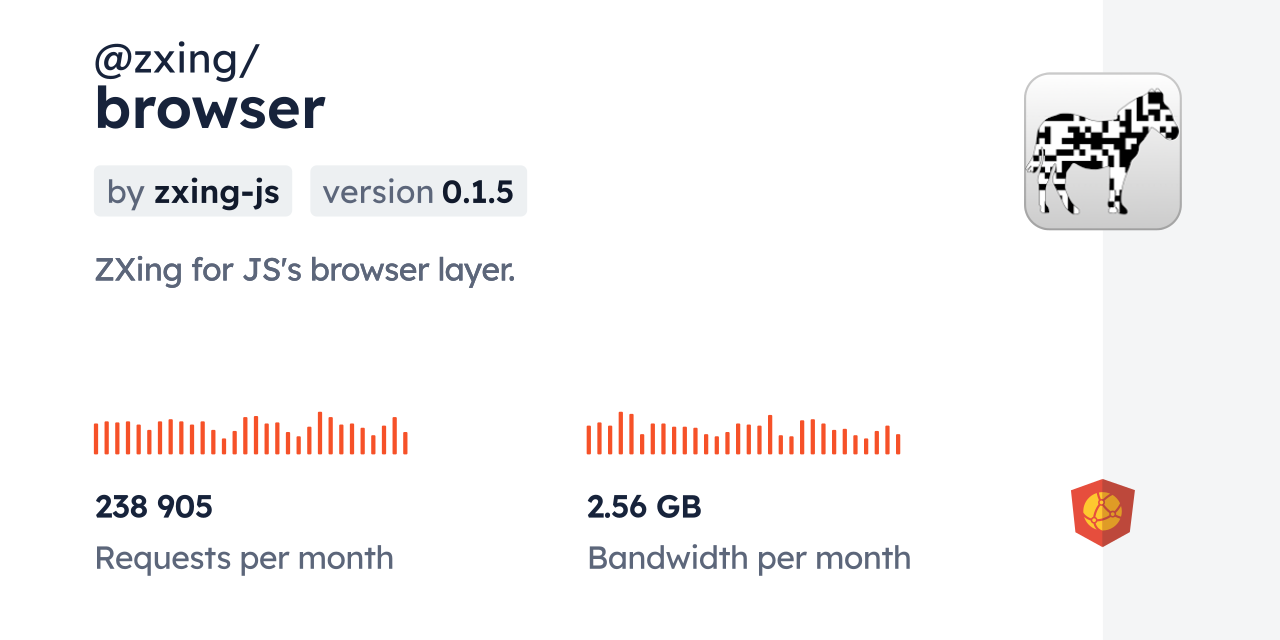
Task: Click the "ZXing for JS's browser layer." description
Action: coord(305,270)
